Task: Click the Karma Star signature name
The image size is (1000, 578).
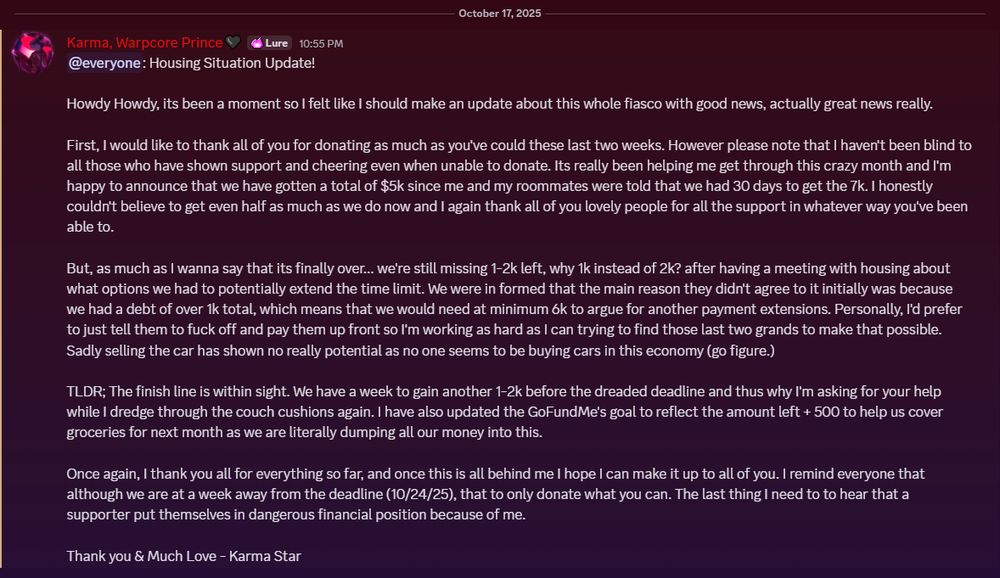Action: coord(265,556)
